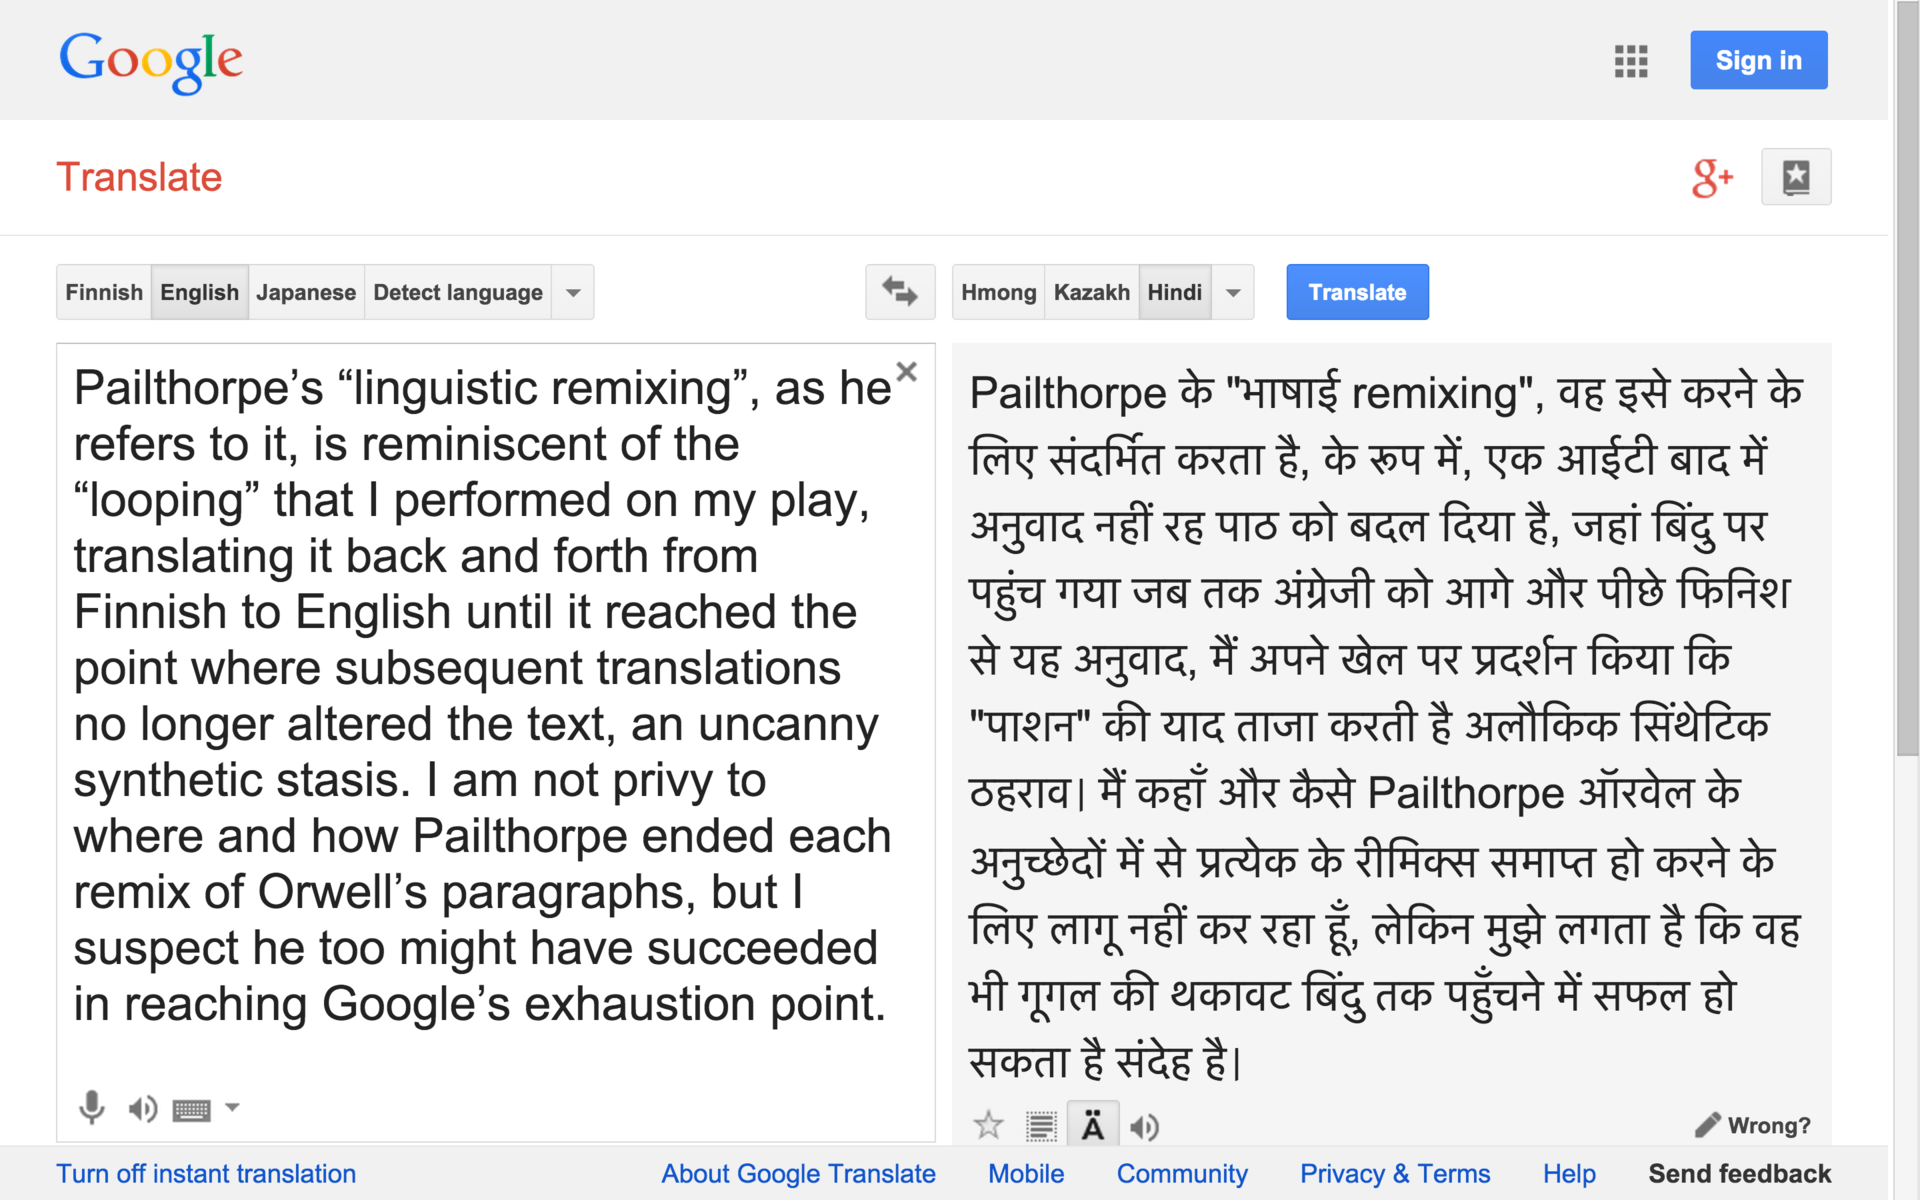Open the input tools dropdown arrow
Image resolution: width=1920 pixels, height=1200 pixels.
(x=232, y=1107)
